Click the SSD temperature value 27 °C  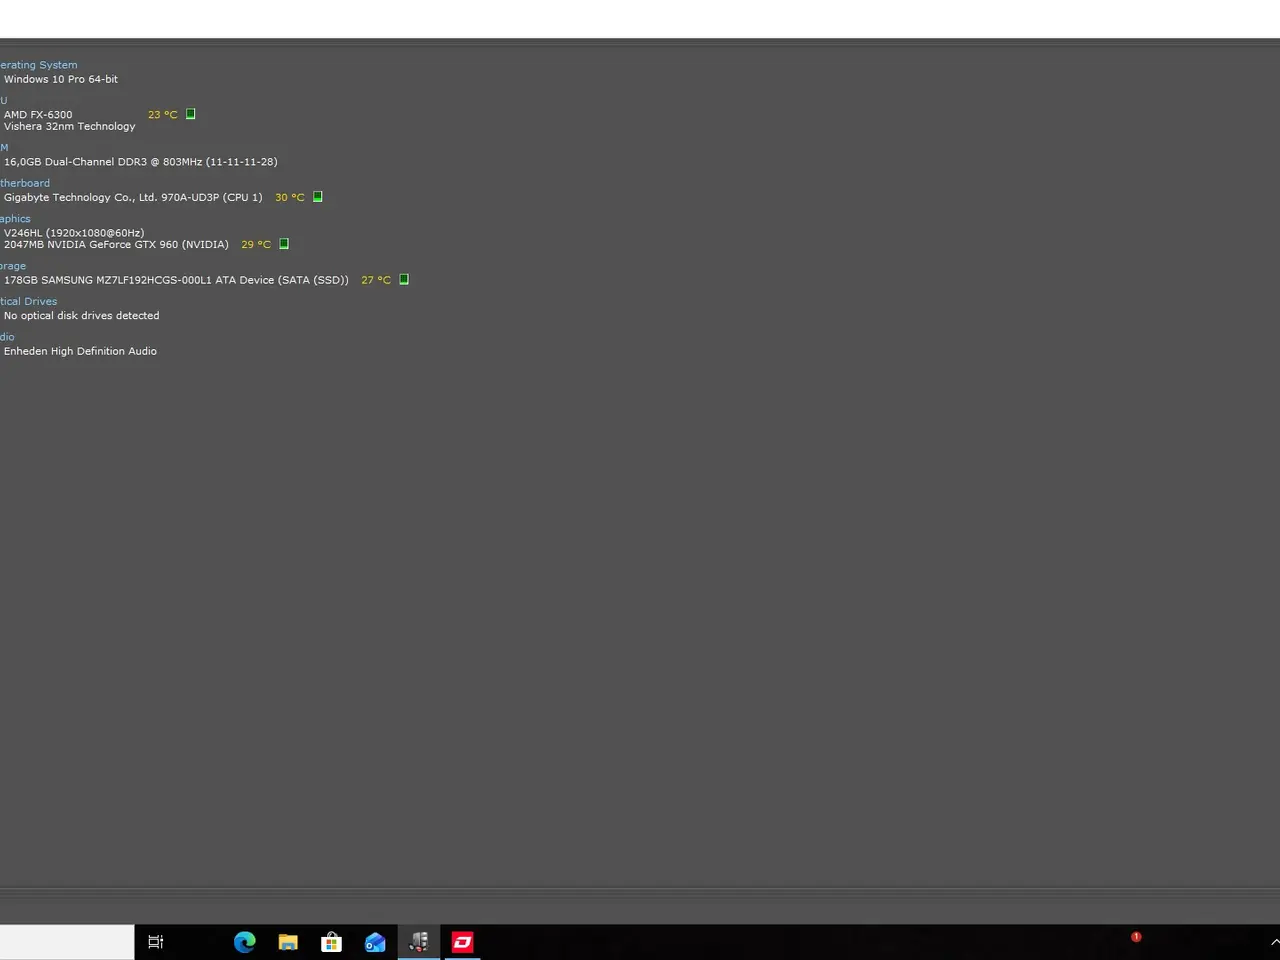point(375,281)
